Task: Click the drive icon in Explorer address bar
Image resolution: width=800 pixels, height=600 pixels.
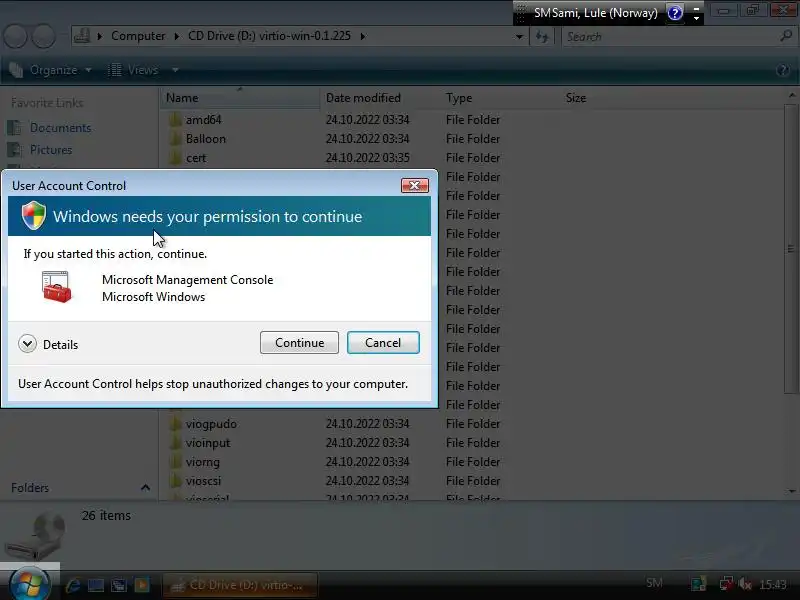Action: (82, 36)
